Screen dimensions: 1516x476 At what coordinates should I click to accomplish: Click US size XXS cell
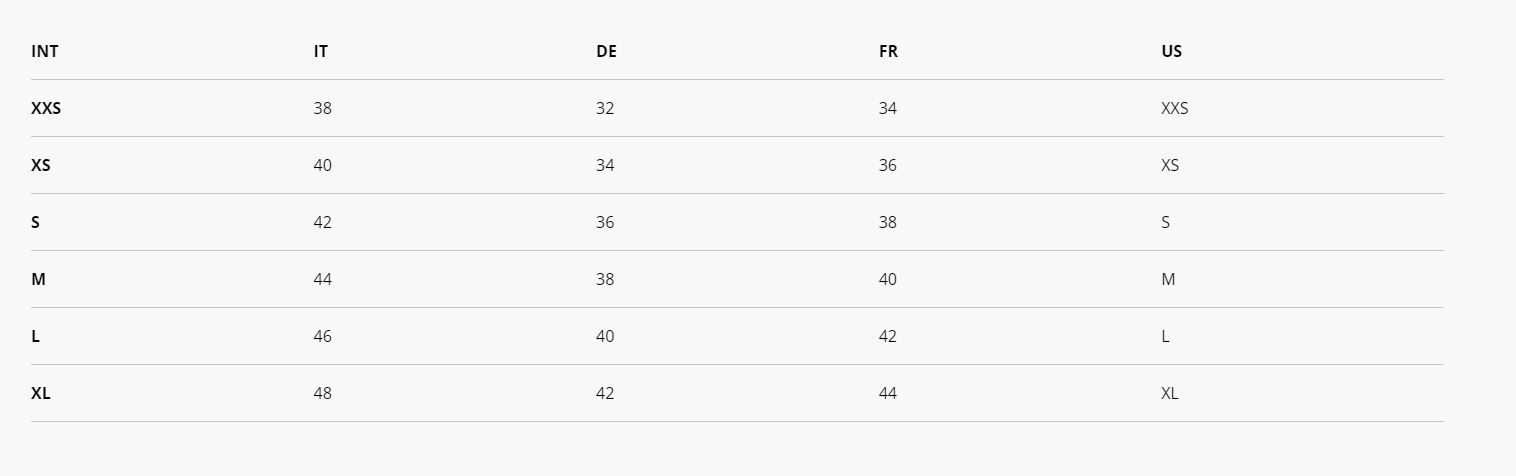click(1175, 108)
